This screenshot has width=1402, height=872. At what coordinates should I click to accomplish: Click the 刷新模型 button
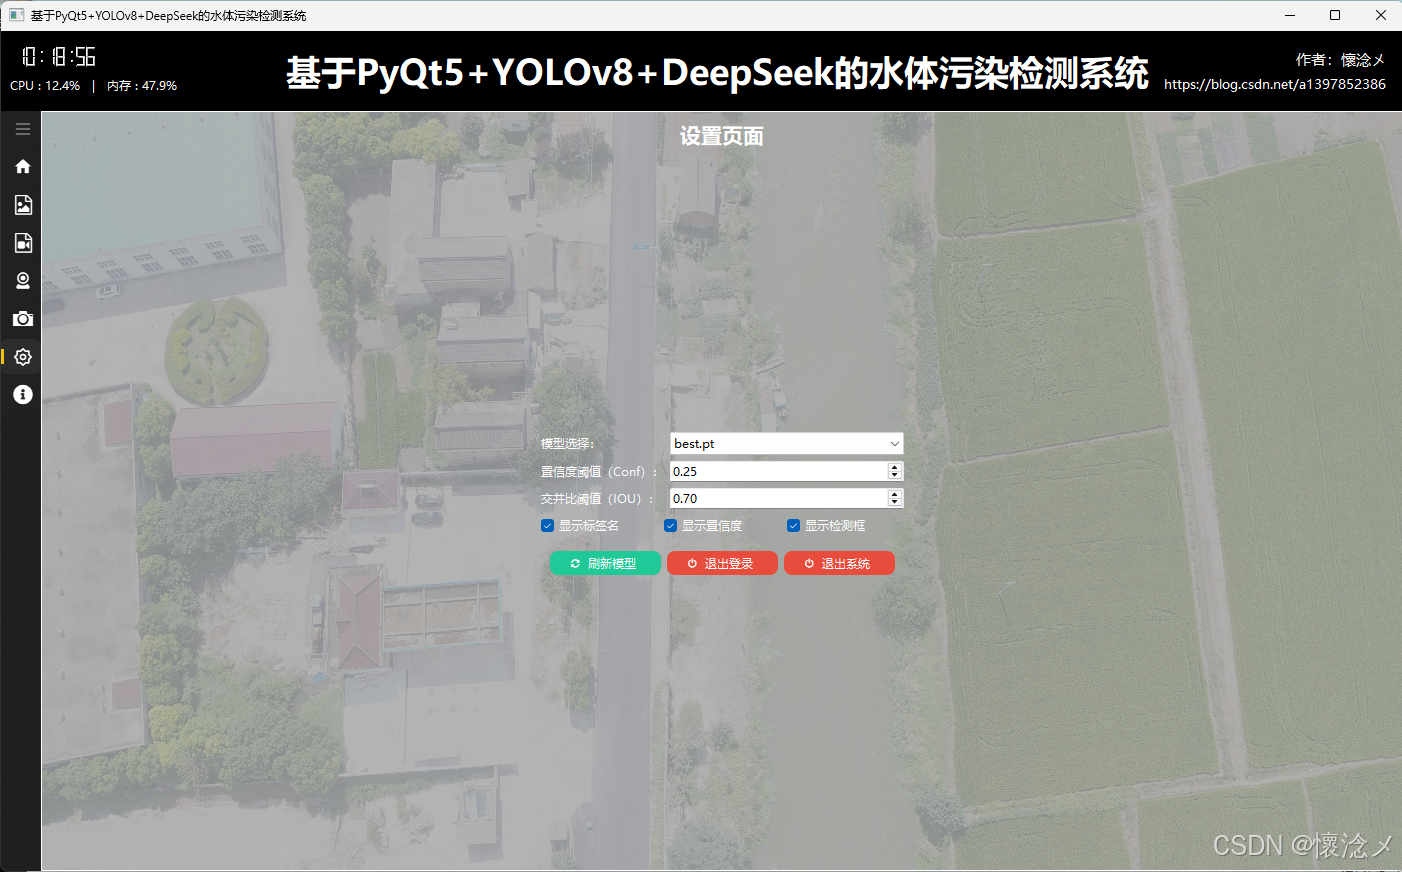coord(605,564)
